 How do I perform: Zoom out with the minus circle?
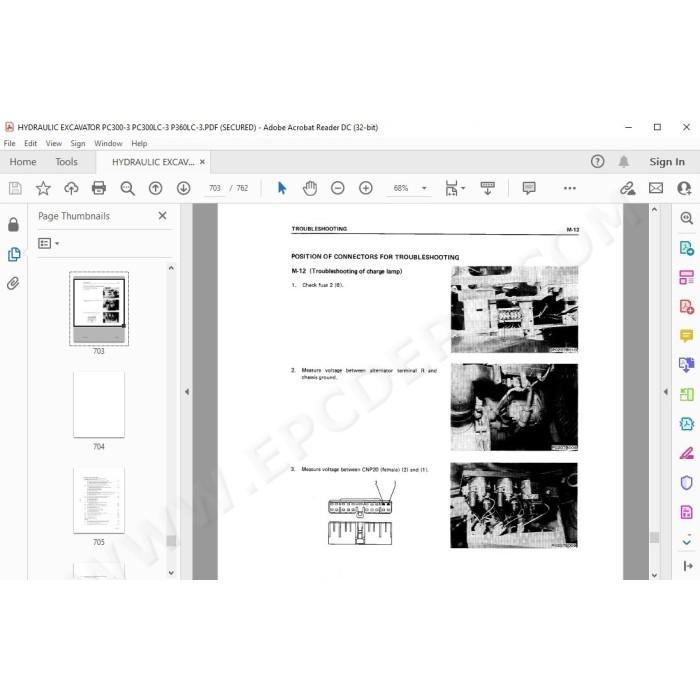click(x=338, y=188)
